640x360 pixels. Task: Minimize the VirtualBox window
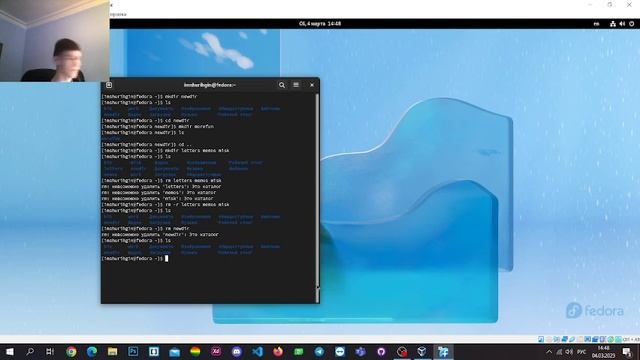pos(590,4)
